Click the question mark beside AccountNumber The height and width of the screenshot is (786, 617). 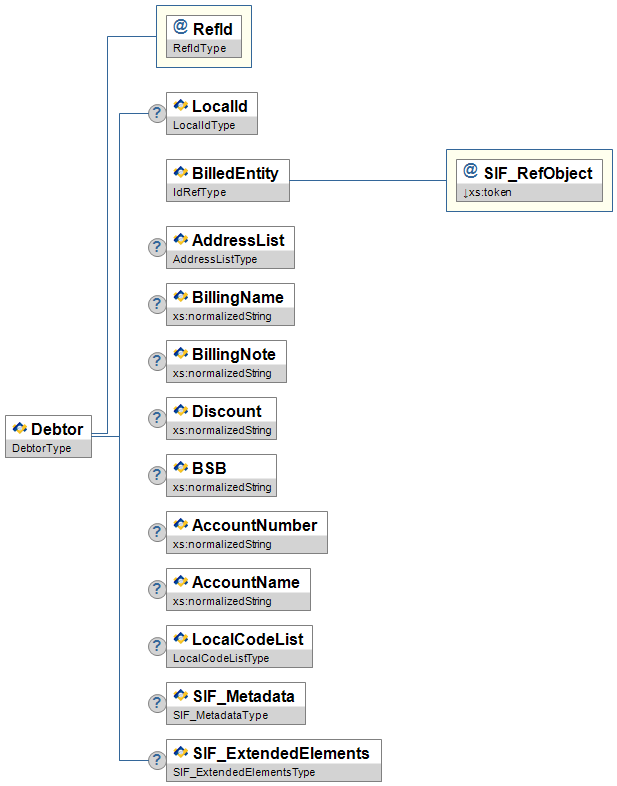click(156, 532)
